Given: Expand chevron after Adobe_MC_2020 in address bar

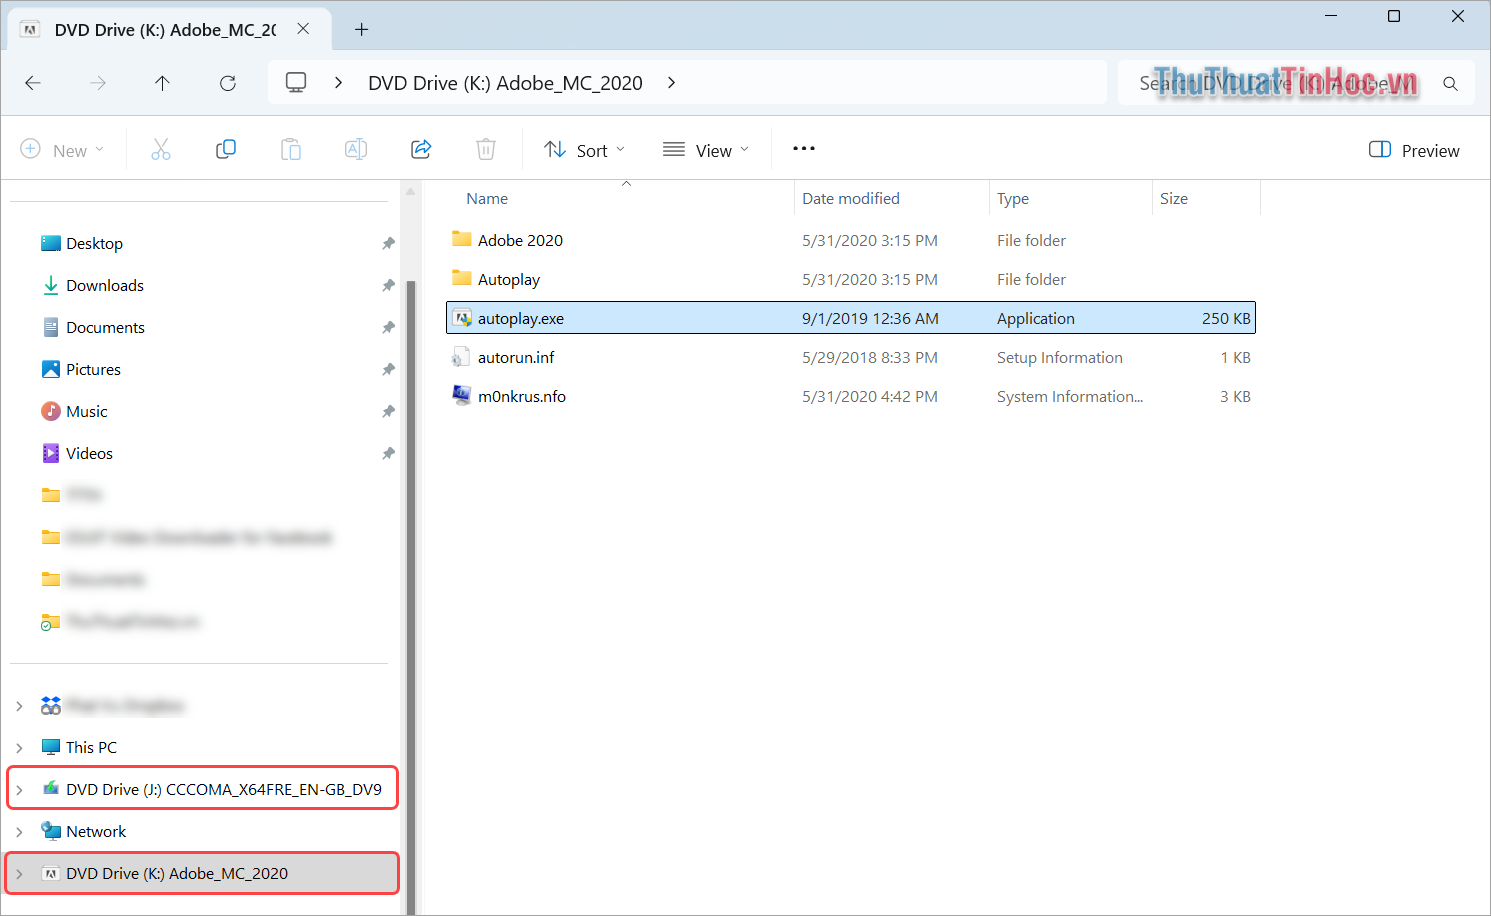Looking at the screenshot, I should click(x=671, y=83).
